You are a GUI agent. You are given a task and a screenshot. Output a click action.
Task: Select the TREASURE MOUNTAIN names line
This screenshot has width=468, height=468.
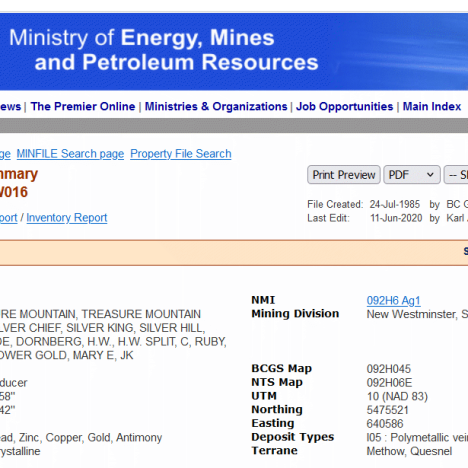pyautogui.click(x=100, y=314)
